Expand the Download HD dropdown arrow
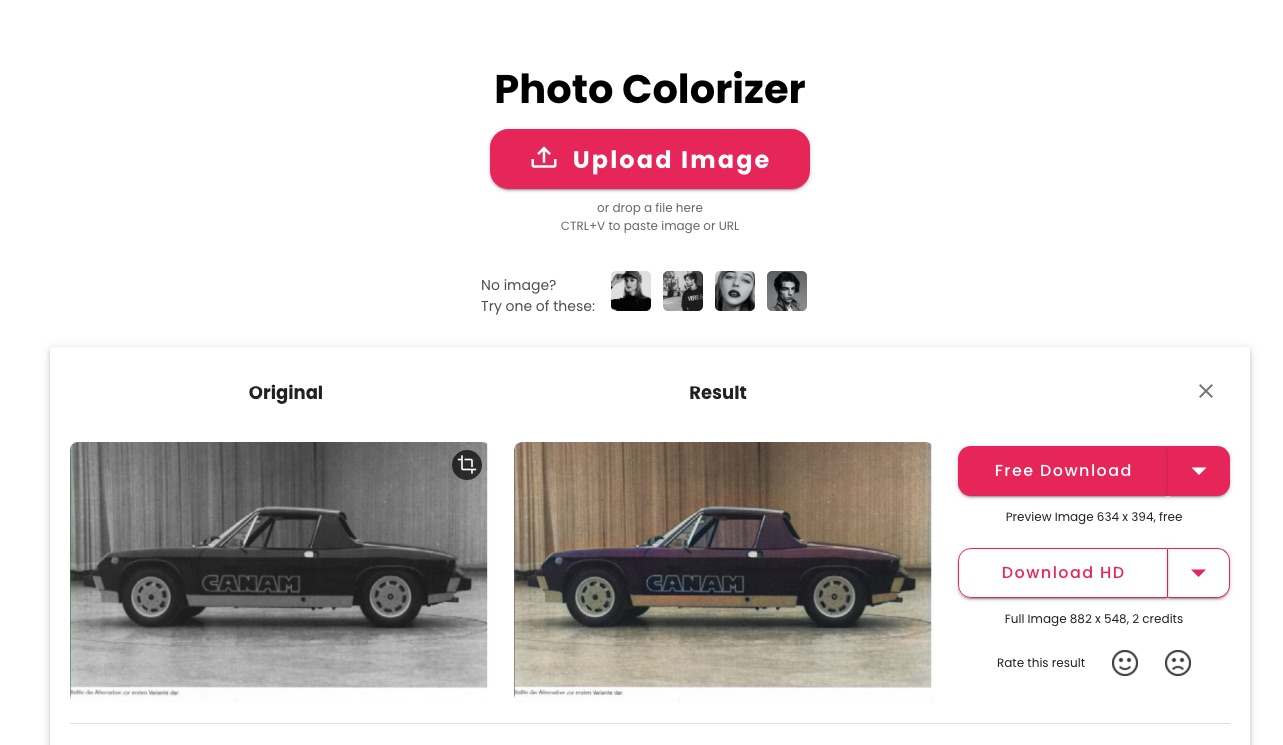Viewport: 1283px width, 745px height. pos(1198,573)
